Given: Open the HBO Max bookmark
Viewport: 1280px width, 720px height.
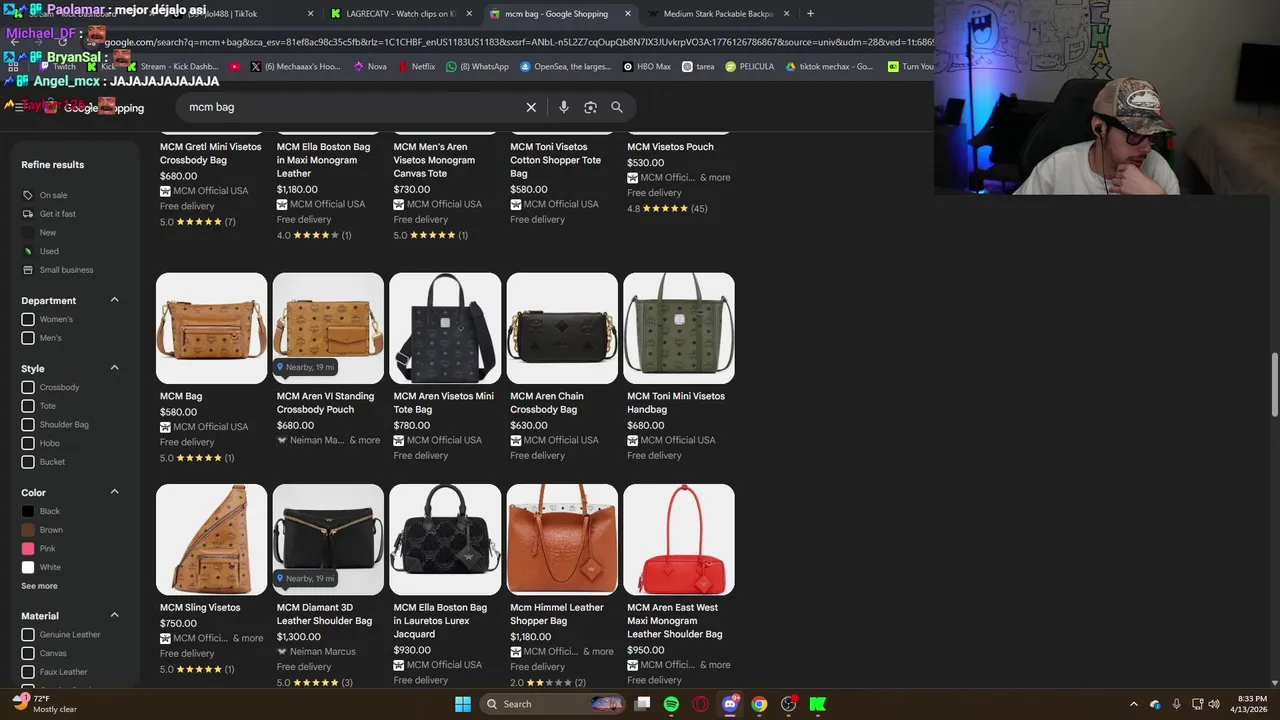Looking at the screenshot, I should tap(647, 67).
